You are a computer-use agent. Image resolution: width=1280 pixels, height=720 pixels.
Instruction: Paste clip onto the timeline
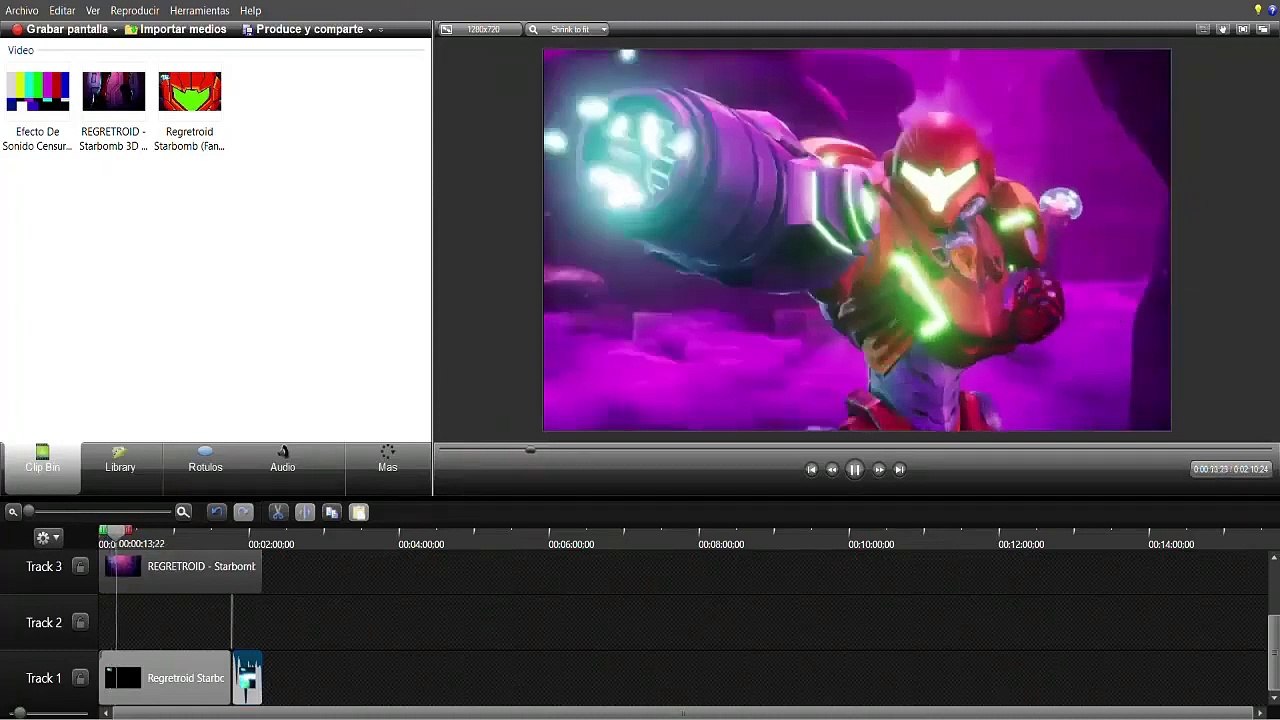click(x=359, y=512)
